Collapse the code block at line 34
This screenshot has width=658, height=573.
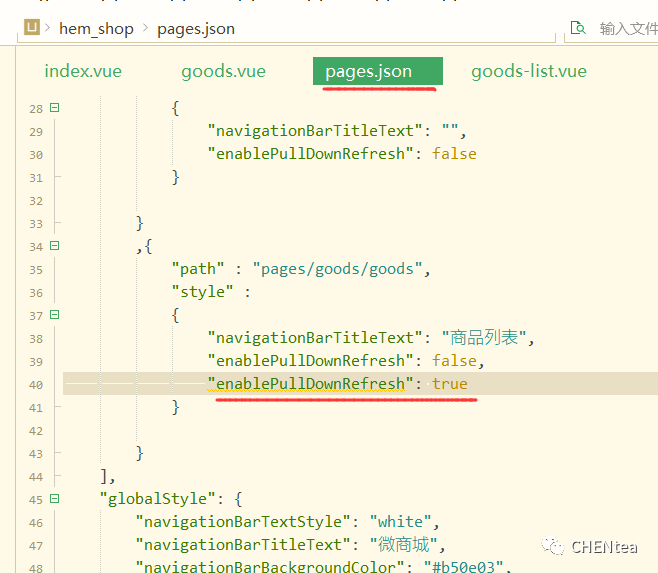click(x=54, y=246)
